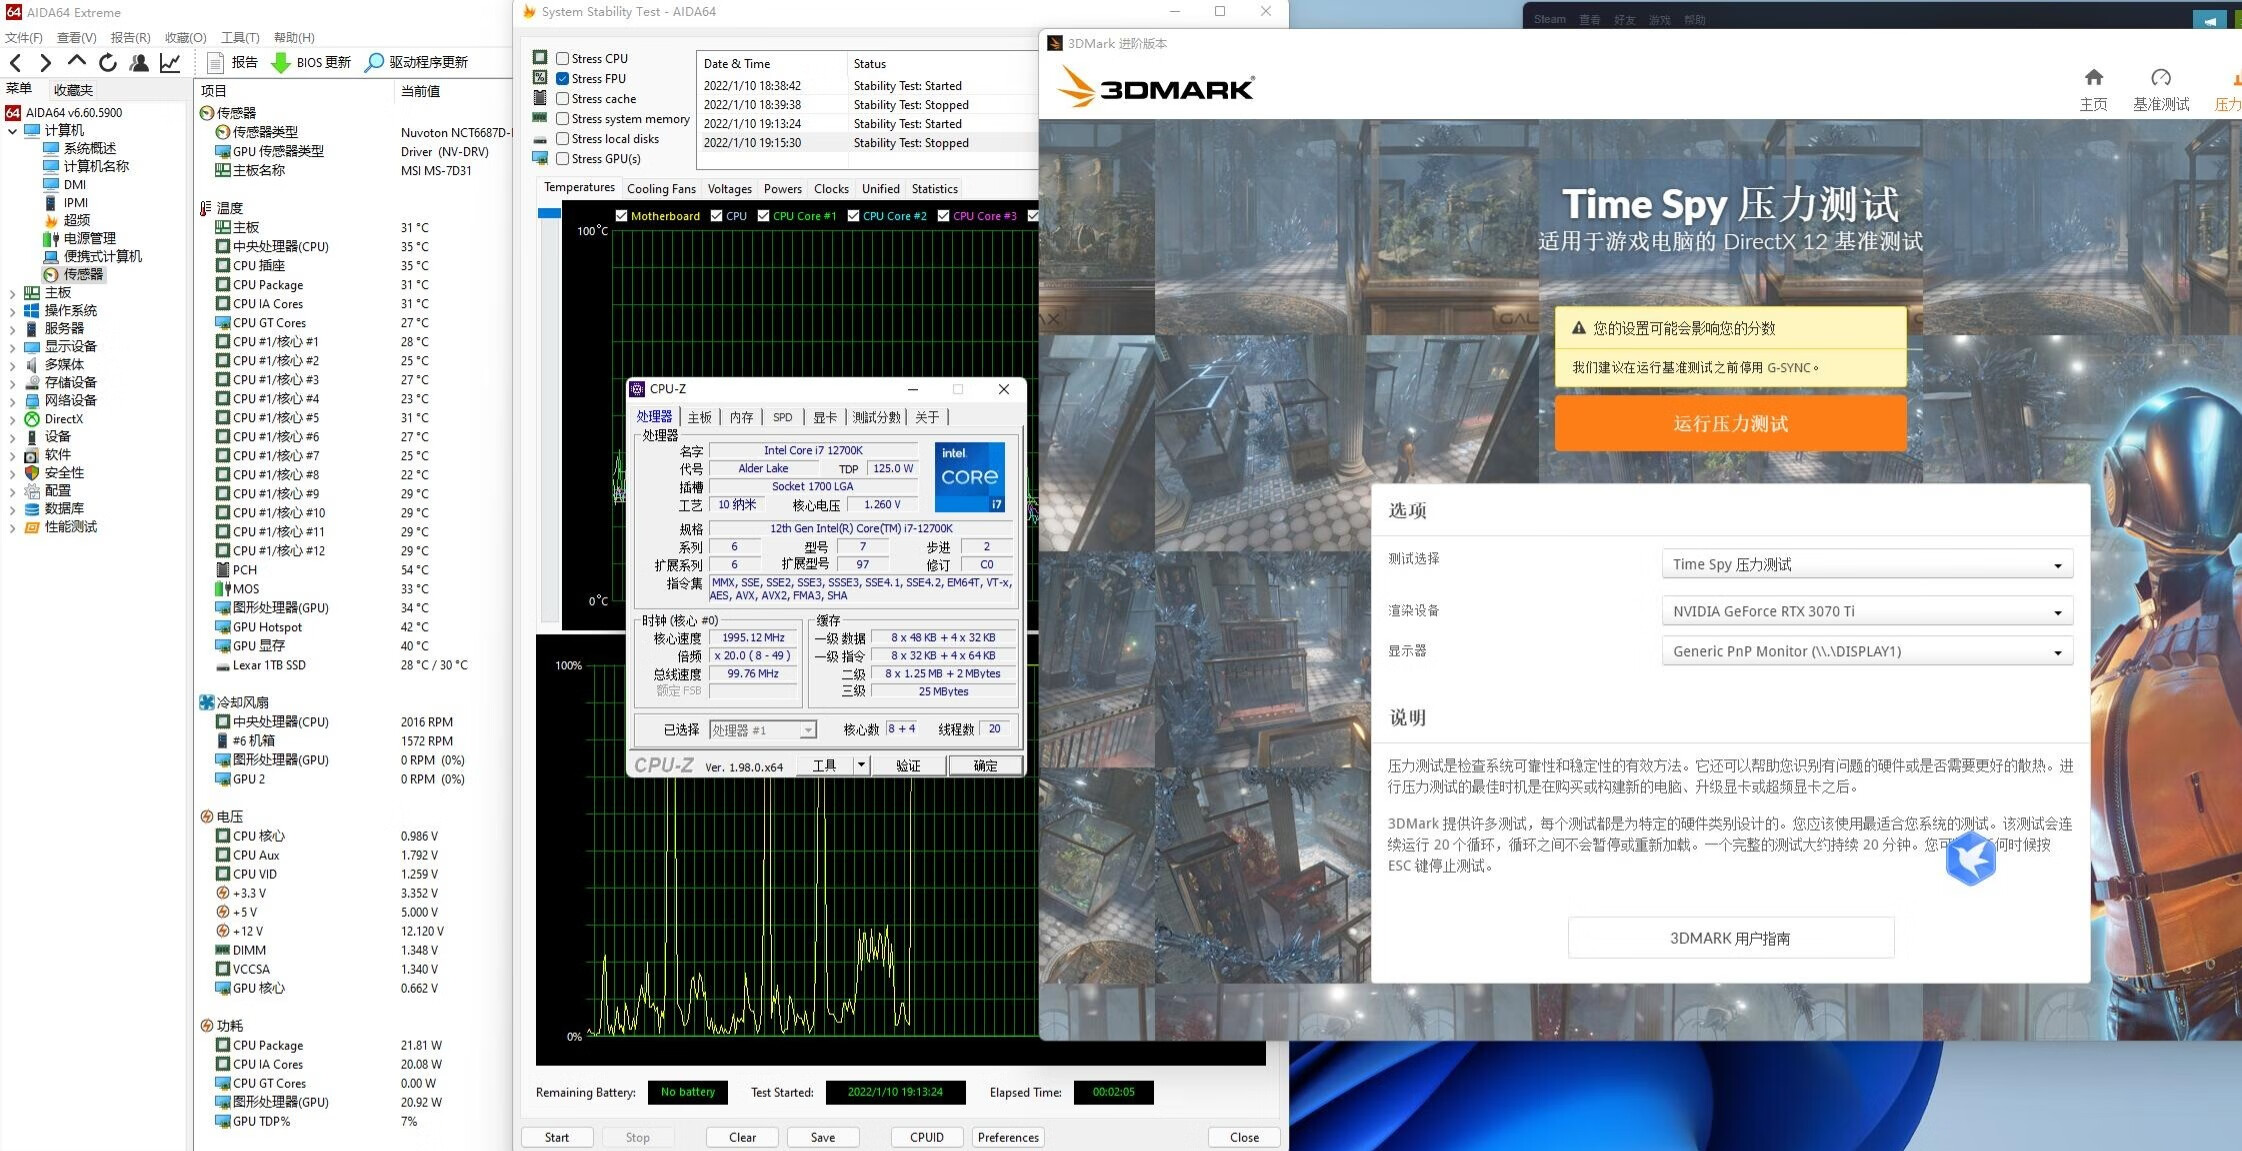Enable Stress local disks checkbox

[x=563, y=139]
